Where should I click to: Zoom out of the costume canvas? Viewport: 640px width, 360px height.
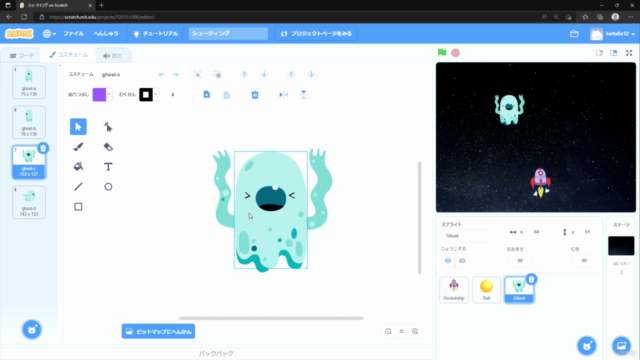click(388, 331)
